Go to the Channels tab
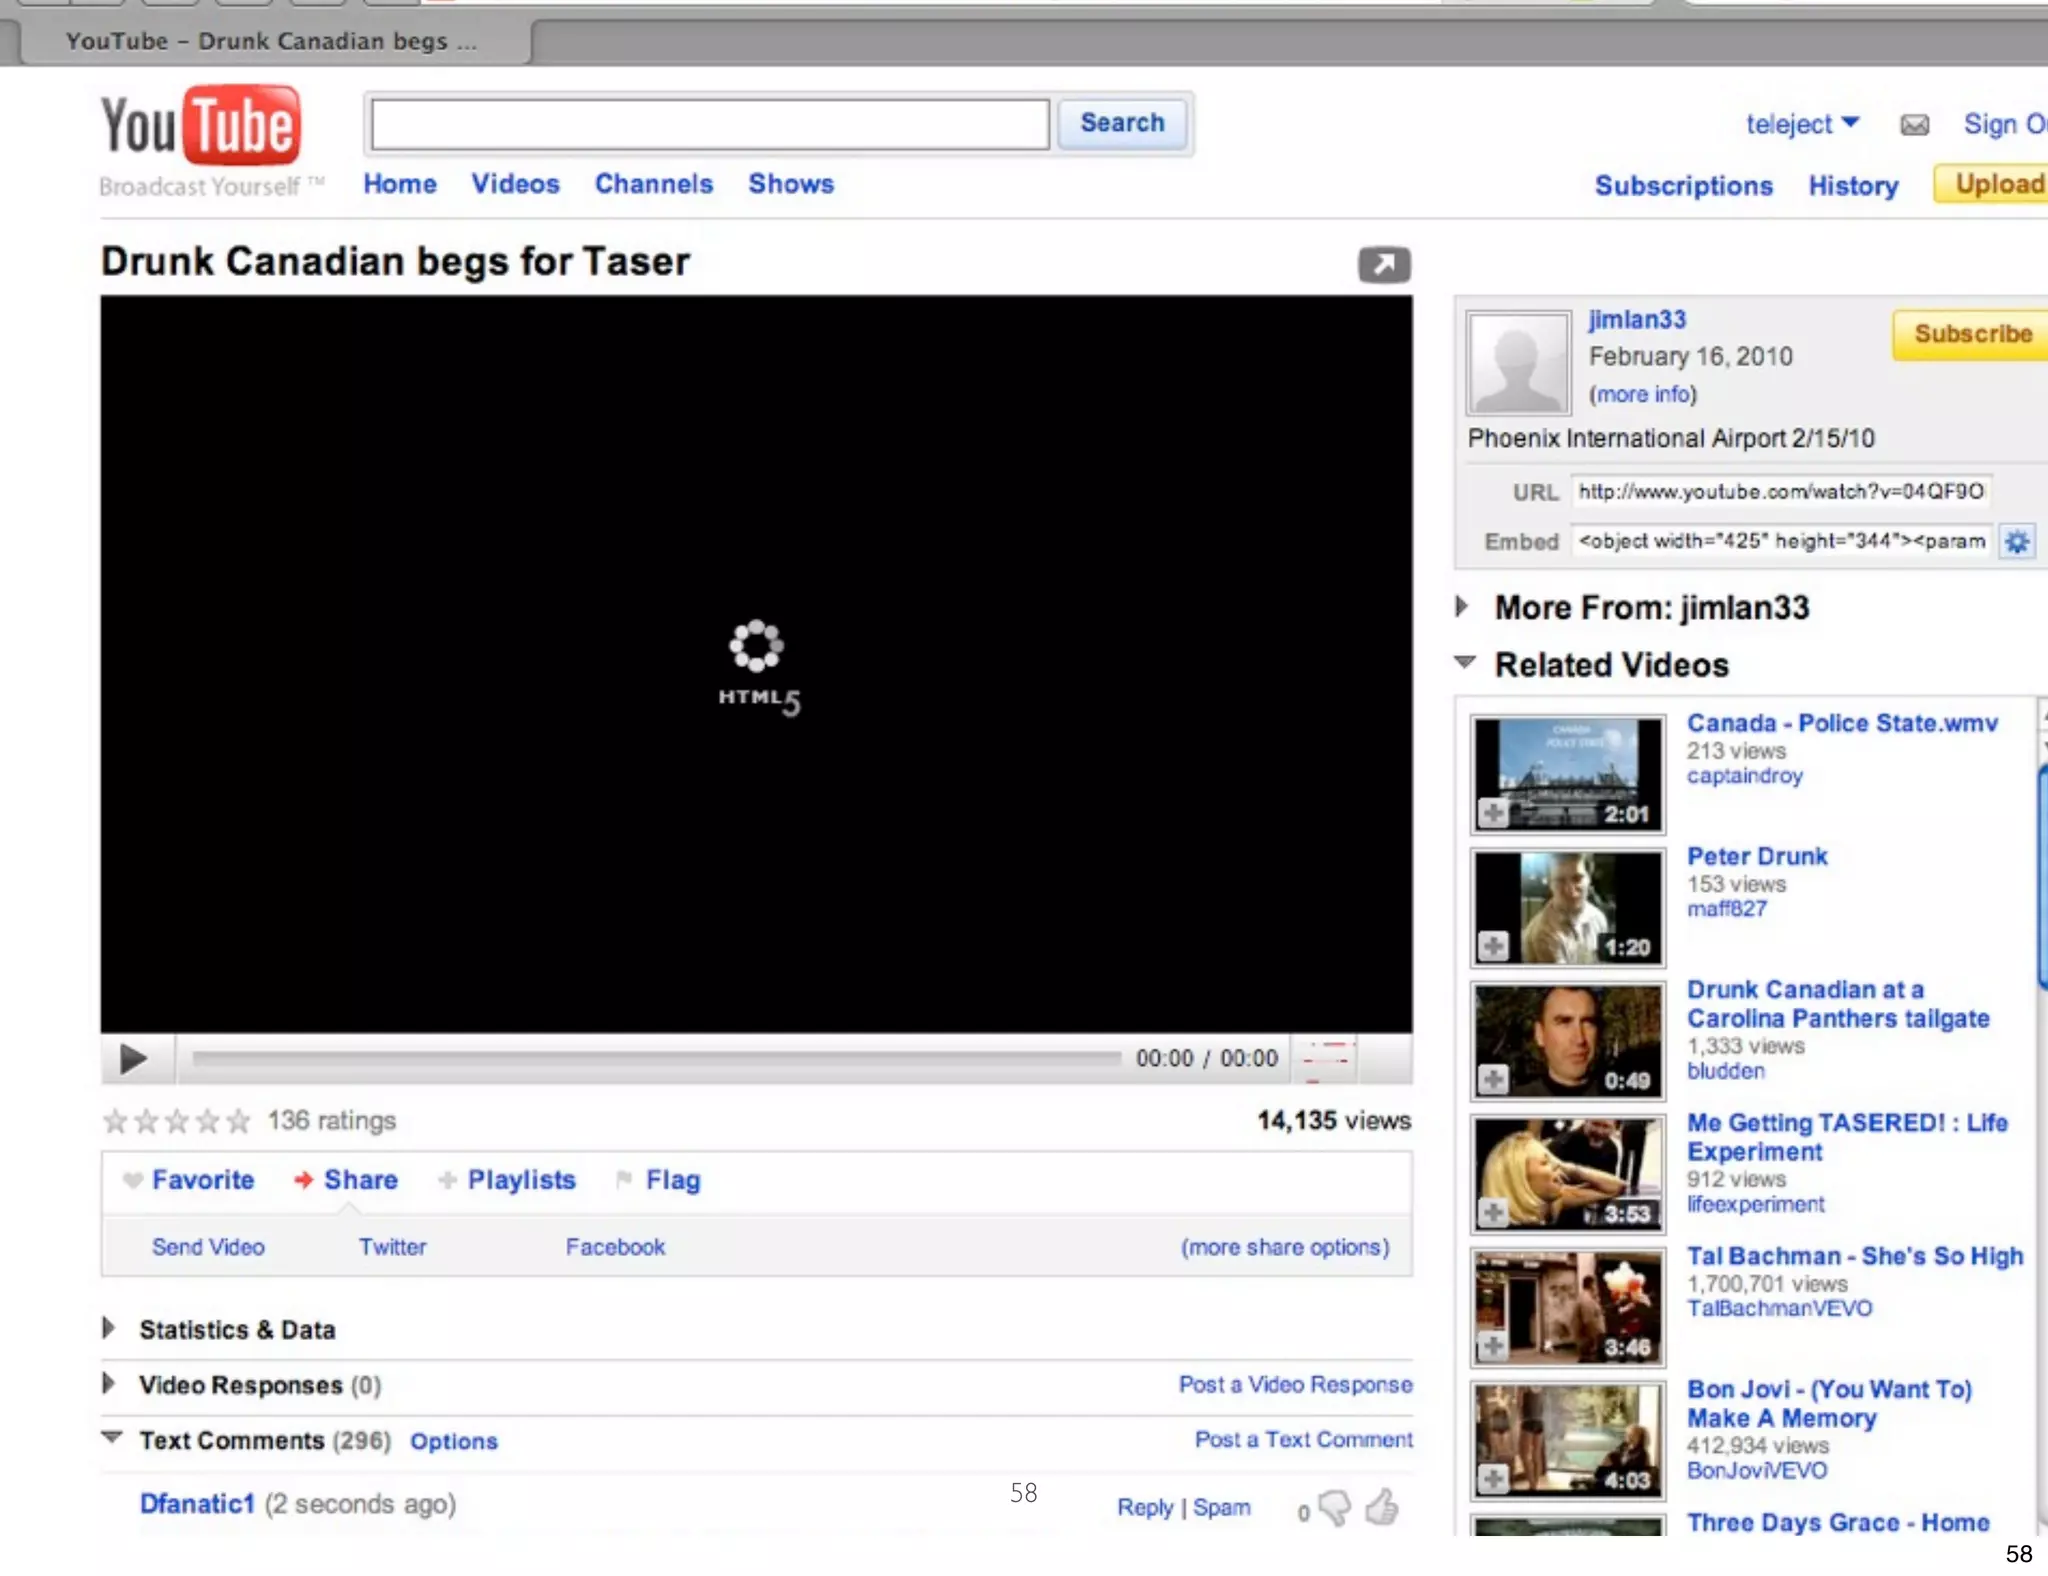Image resolution: width=2048 pixels, height=1576 pixels. pos(653,184)
